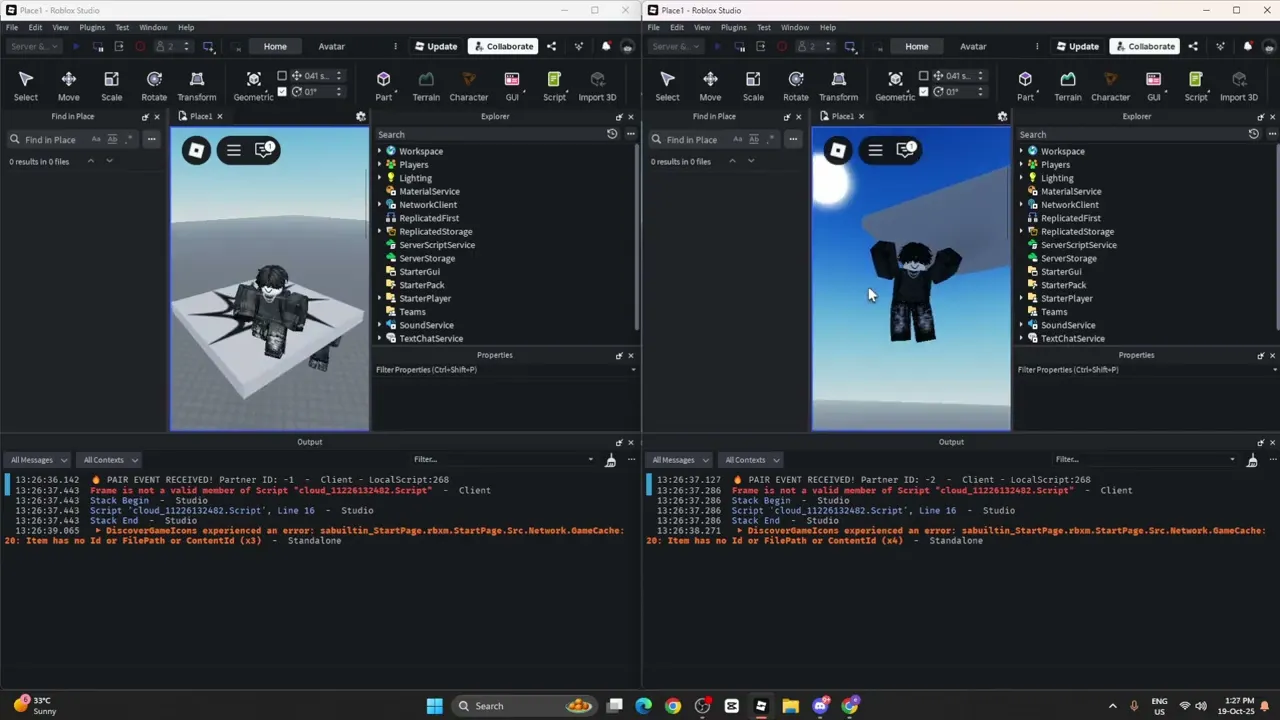This screenshot has height=720, width=1280.
Task: Toggle rotation snapping checkbox in left window
Action: (282, 92)
